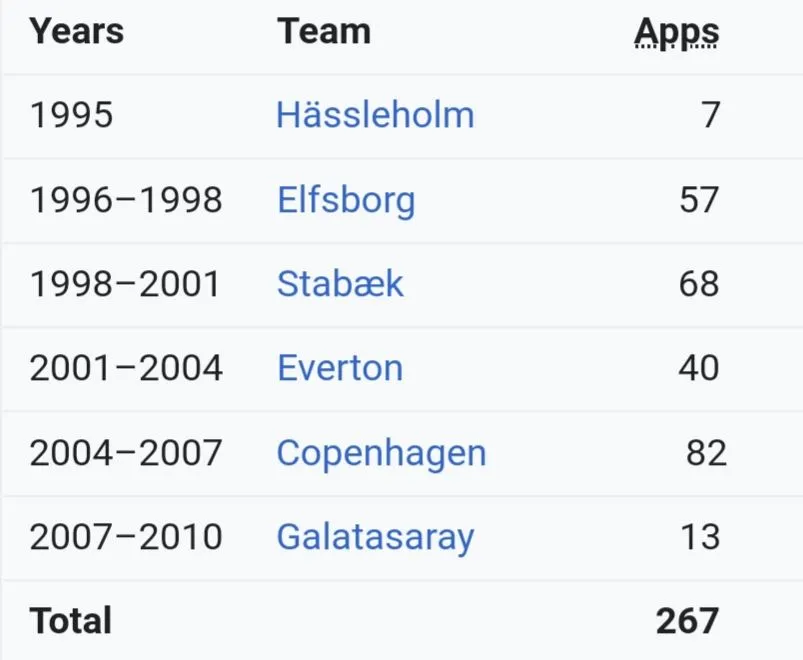Click the 2004–2007 years cell
The width and height of the screenshot is (803, 660).
[x=126, y=453]
